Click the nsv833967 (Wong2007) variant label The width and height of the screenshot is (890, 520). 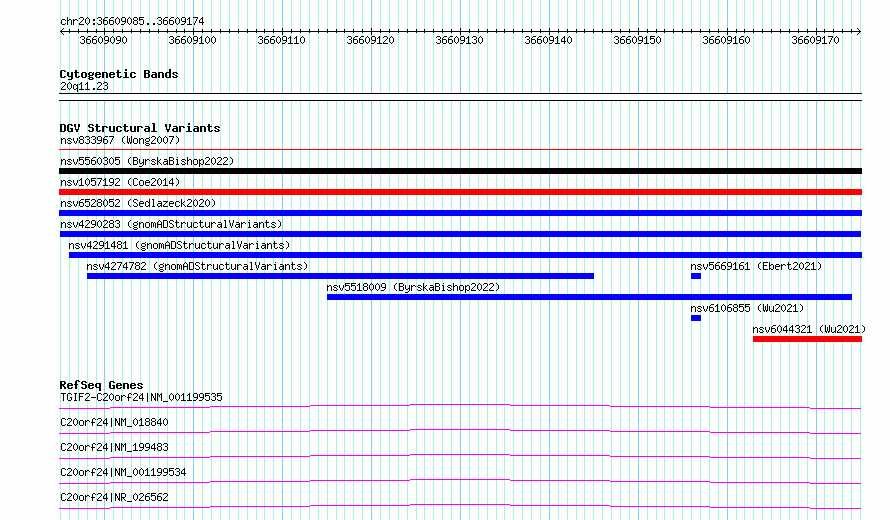[x=120, y=140]
